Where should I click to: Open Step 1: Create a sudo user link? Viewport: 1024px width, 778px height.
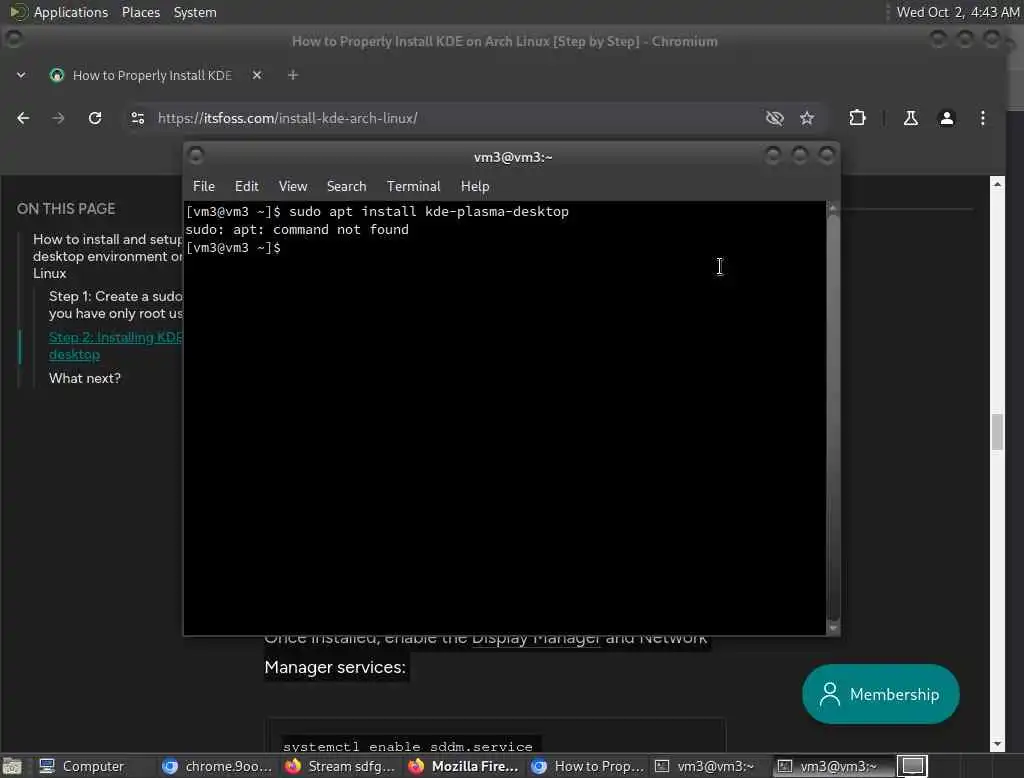[x=115, y=304]
